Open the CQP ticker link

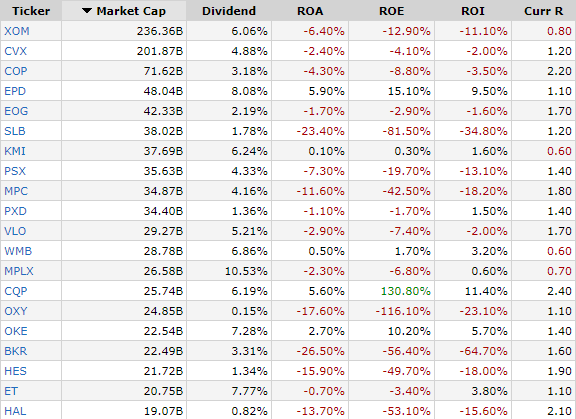[15, 291]
